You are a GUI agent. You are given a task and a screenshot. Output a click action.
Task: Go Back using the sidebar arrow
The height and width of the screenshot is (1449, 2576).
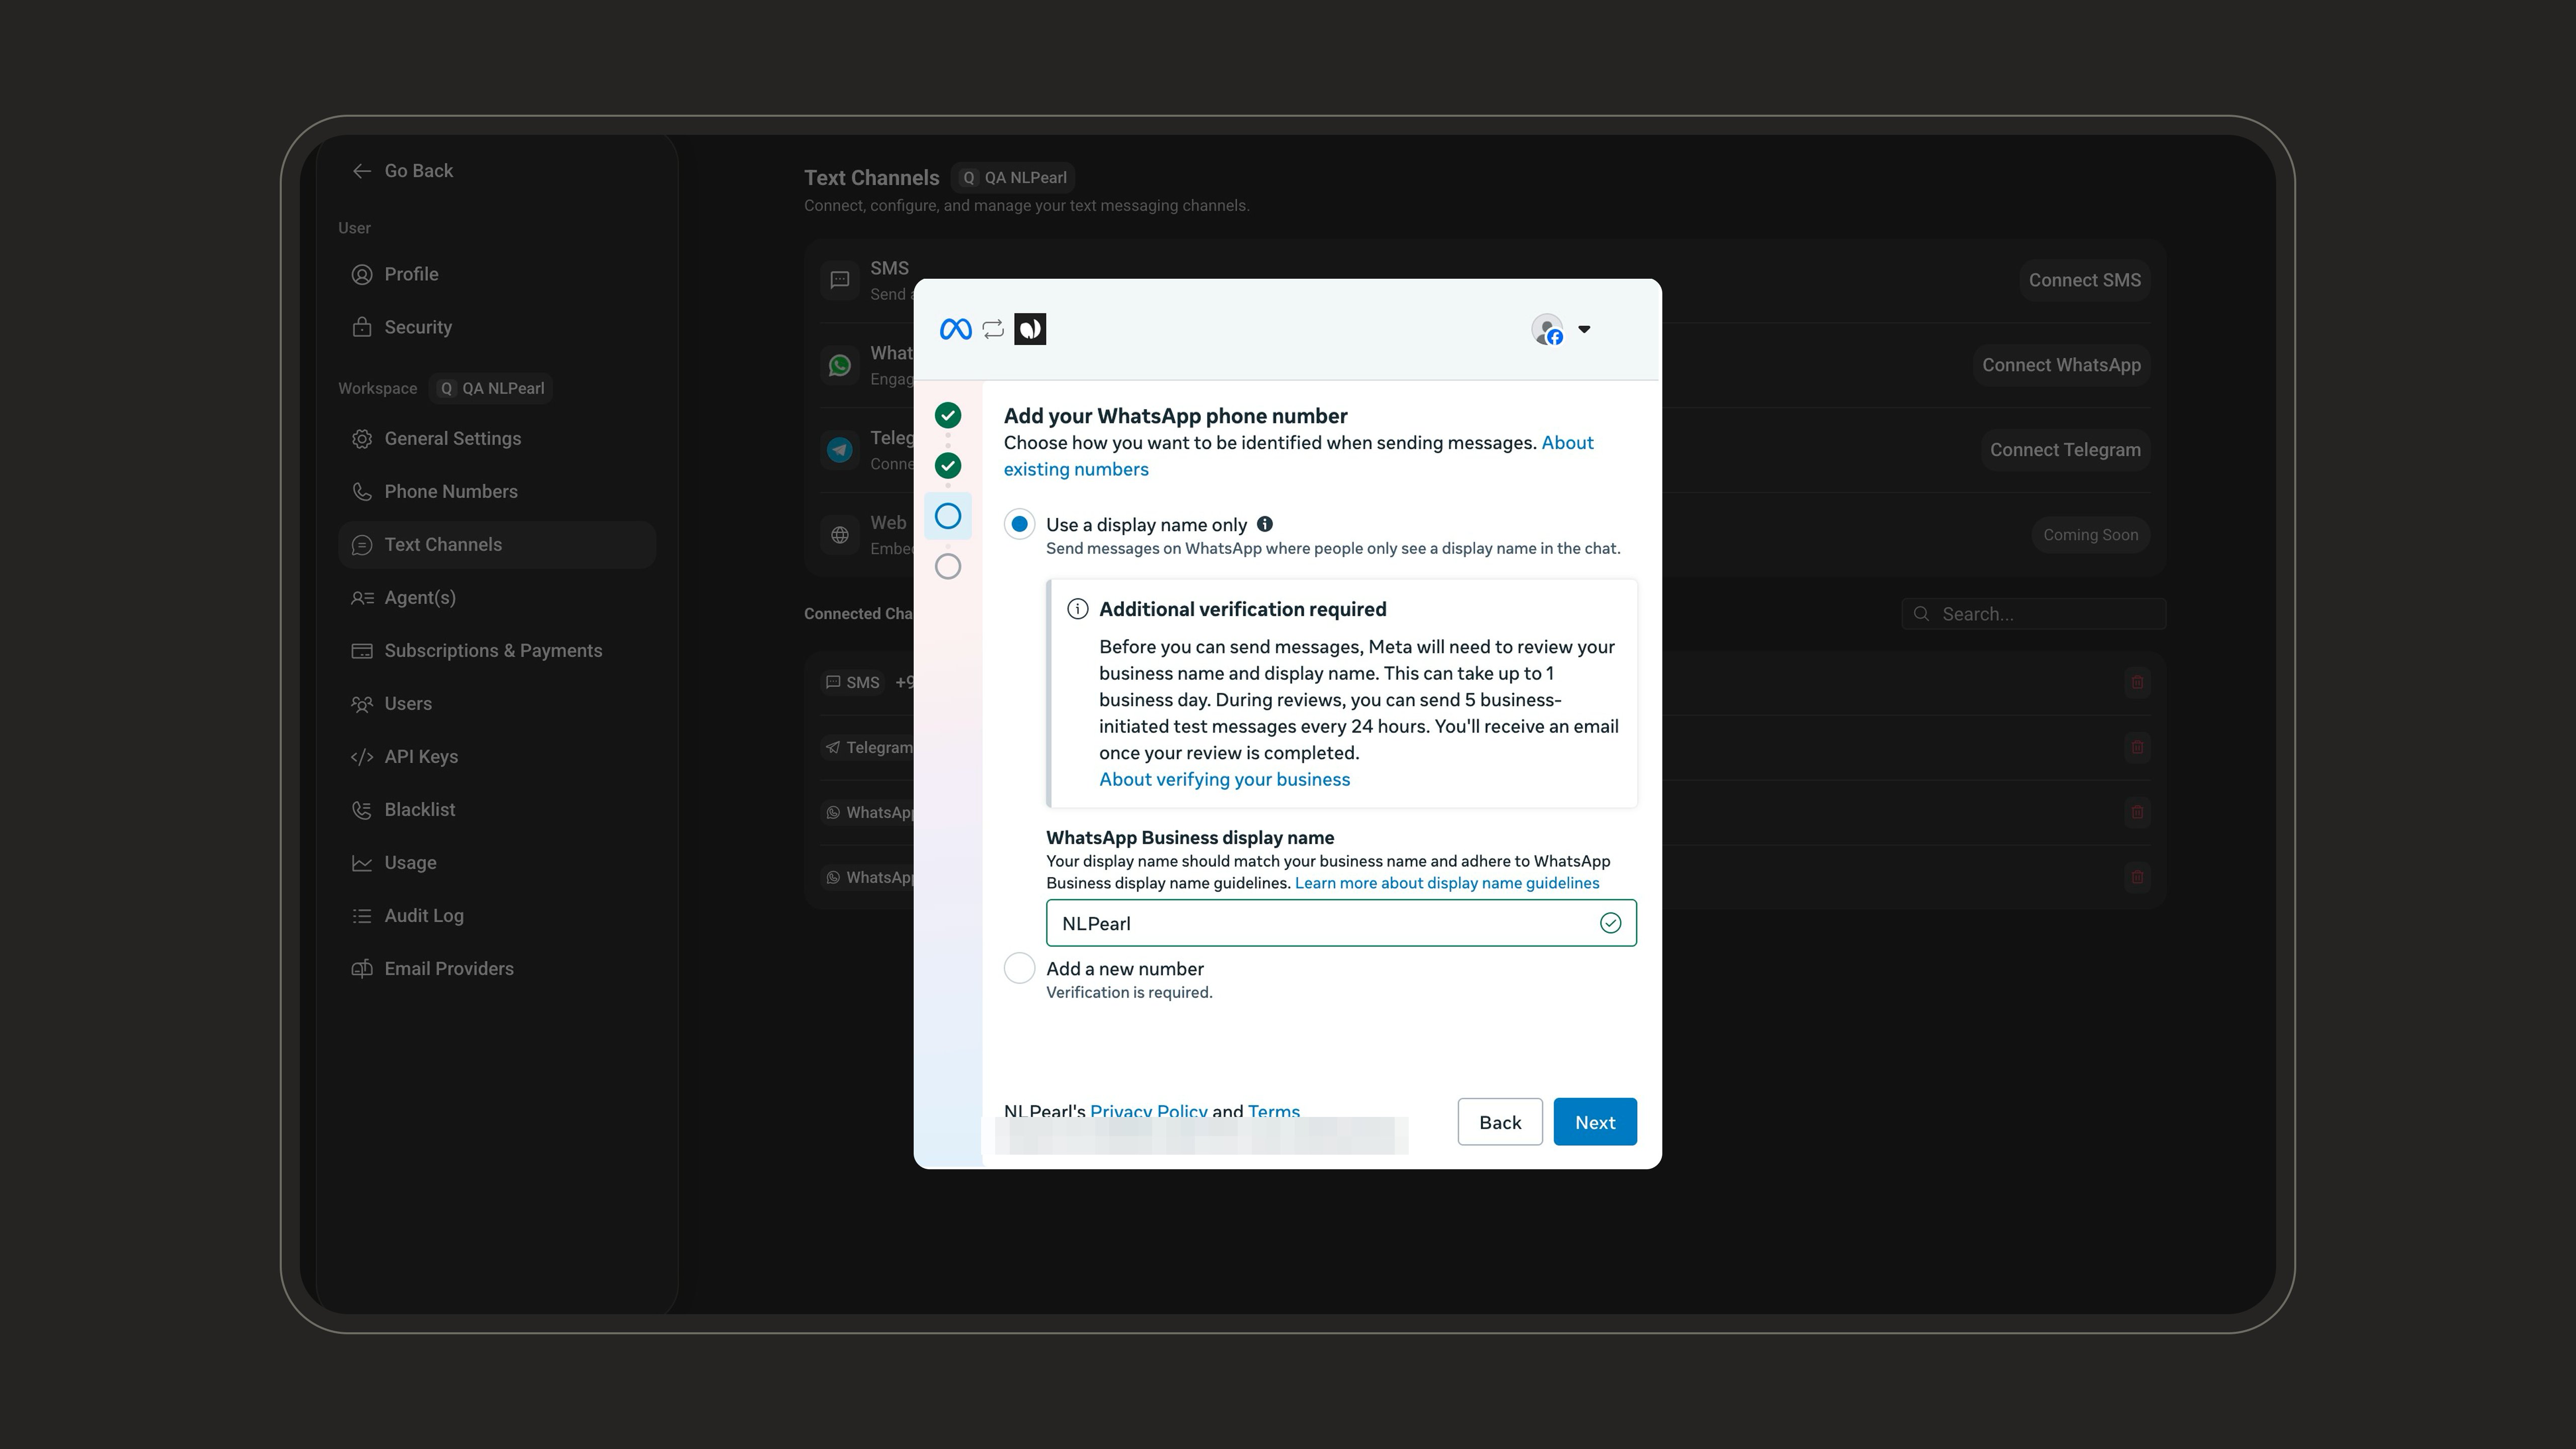click(x=403, y=171)
